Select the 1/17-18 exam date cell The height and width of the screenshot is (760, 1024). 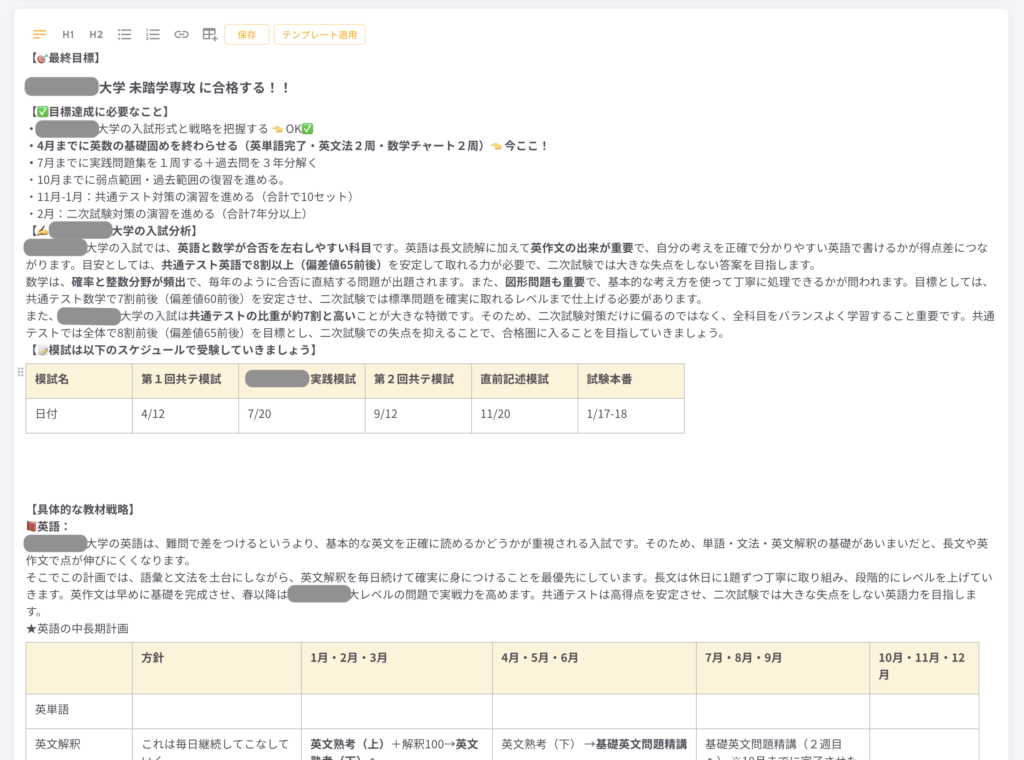(607, 414)
